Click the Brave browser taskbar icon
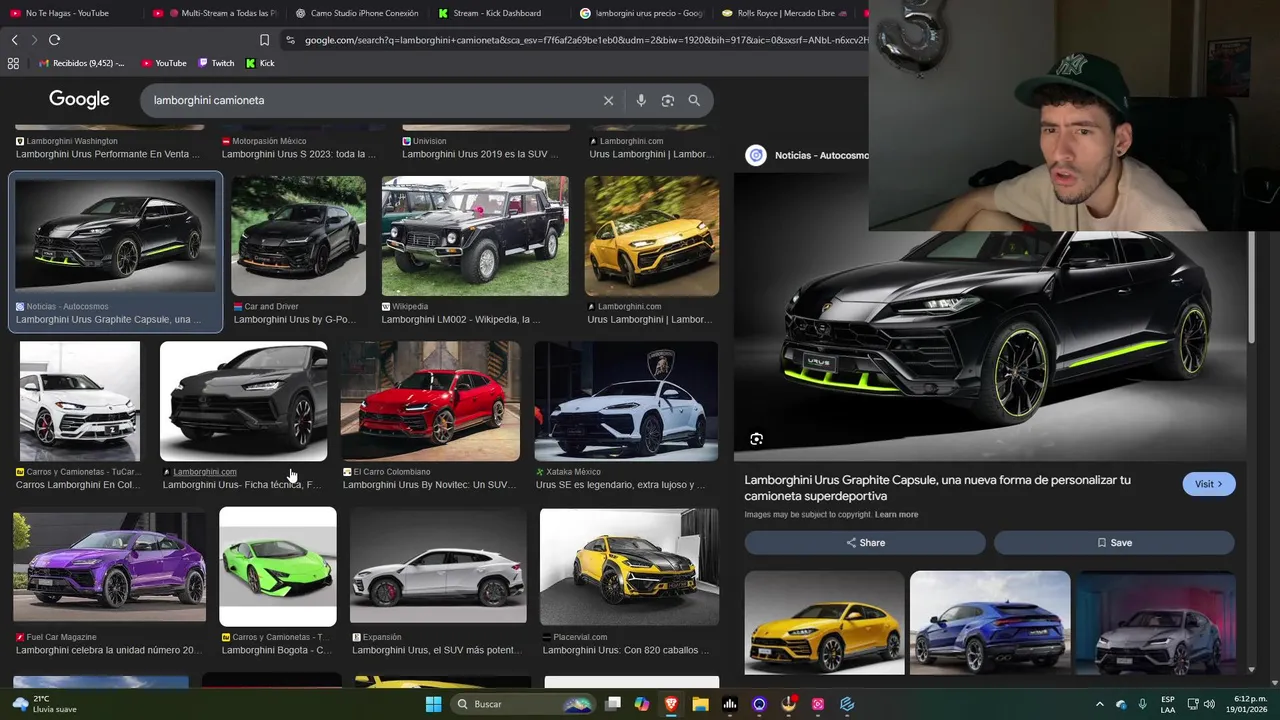Viewport: 1280px width, 720px height. (671, 704)
